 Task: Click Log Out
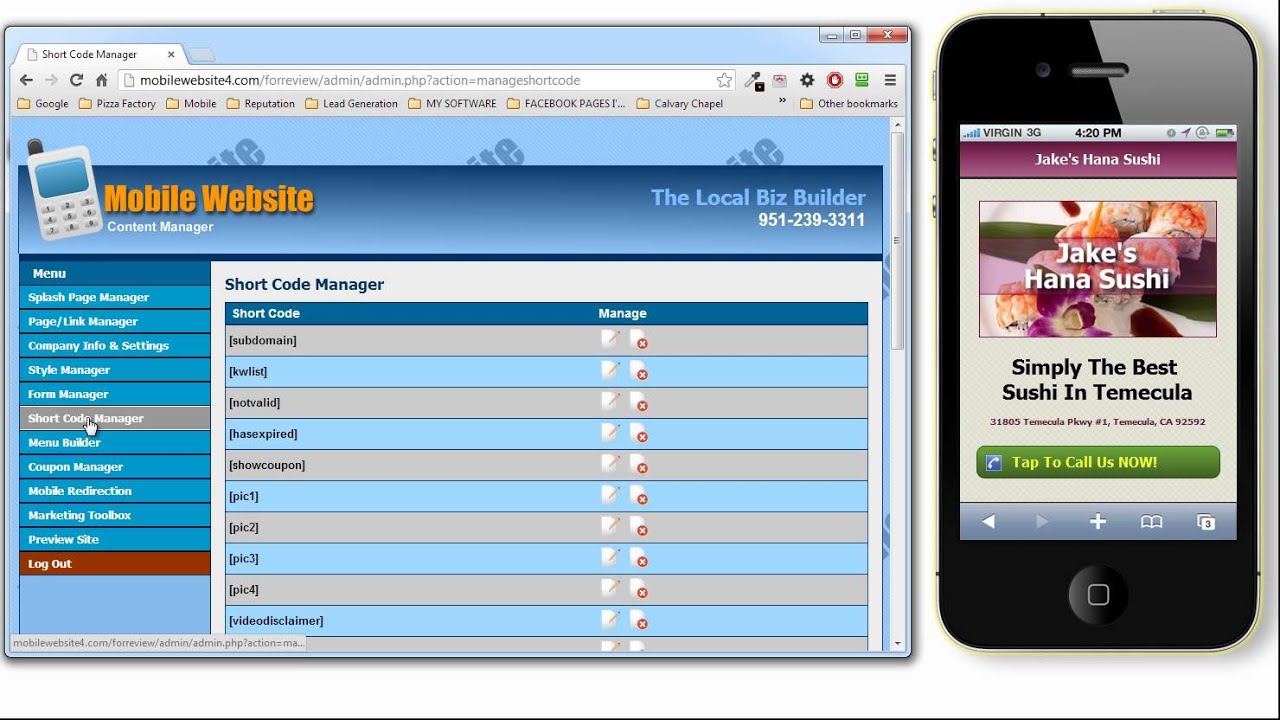pos(115,563)
